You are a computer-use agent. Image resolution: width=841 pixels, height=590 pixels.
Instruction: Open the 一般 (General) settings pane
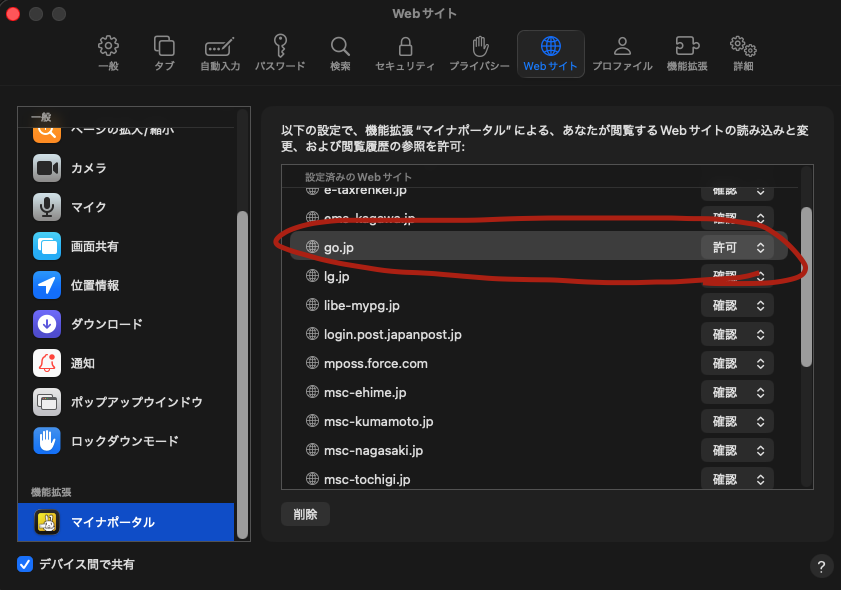coord(108,54)
